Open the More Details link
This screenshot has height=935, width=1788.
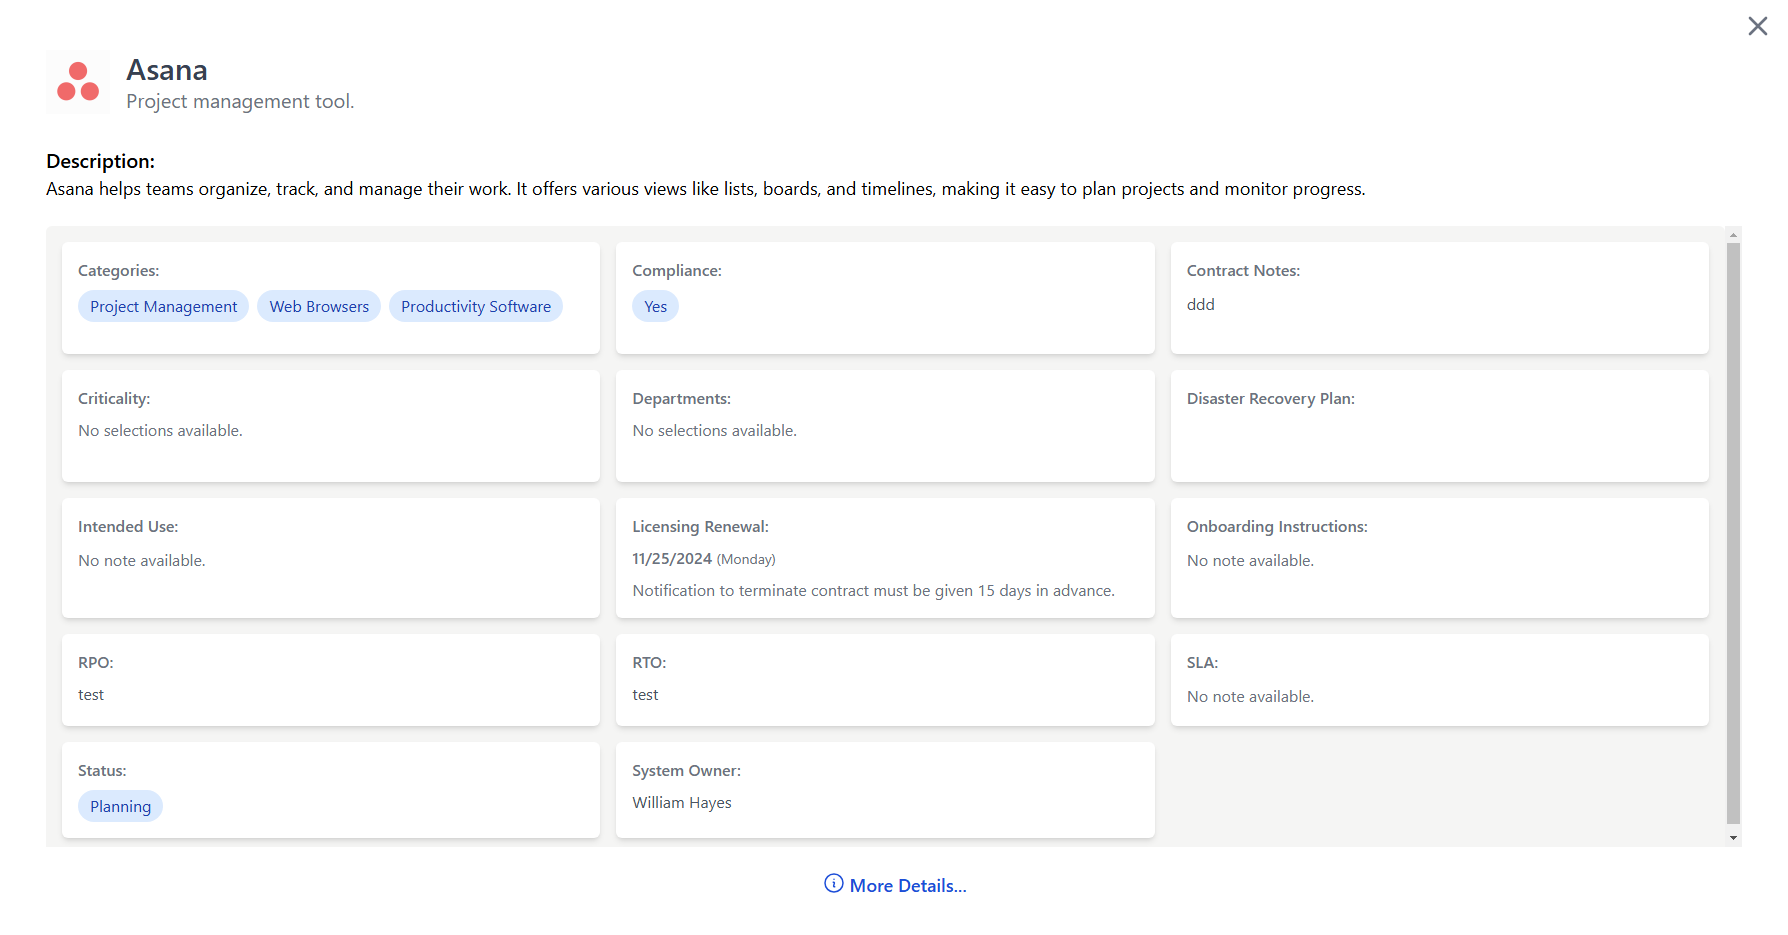tap(907, 886)
